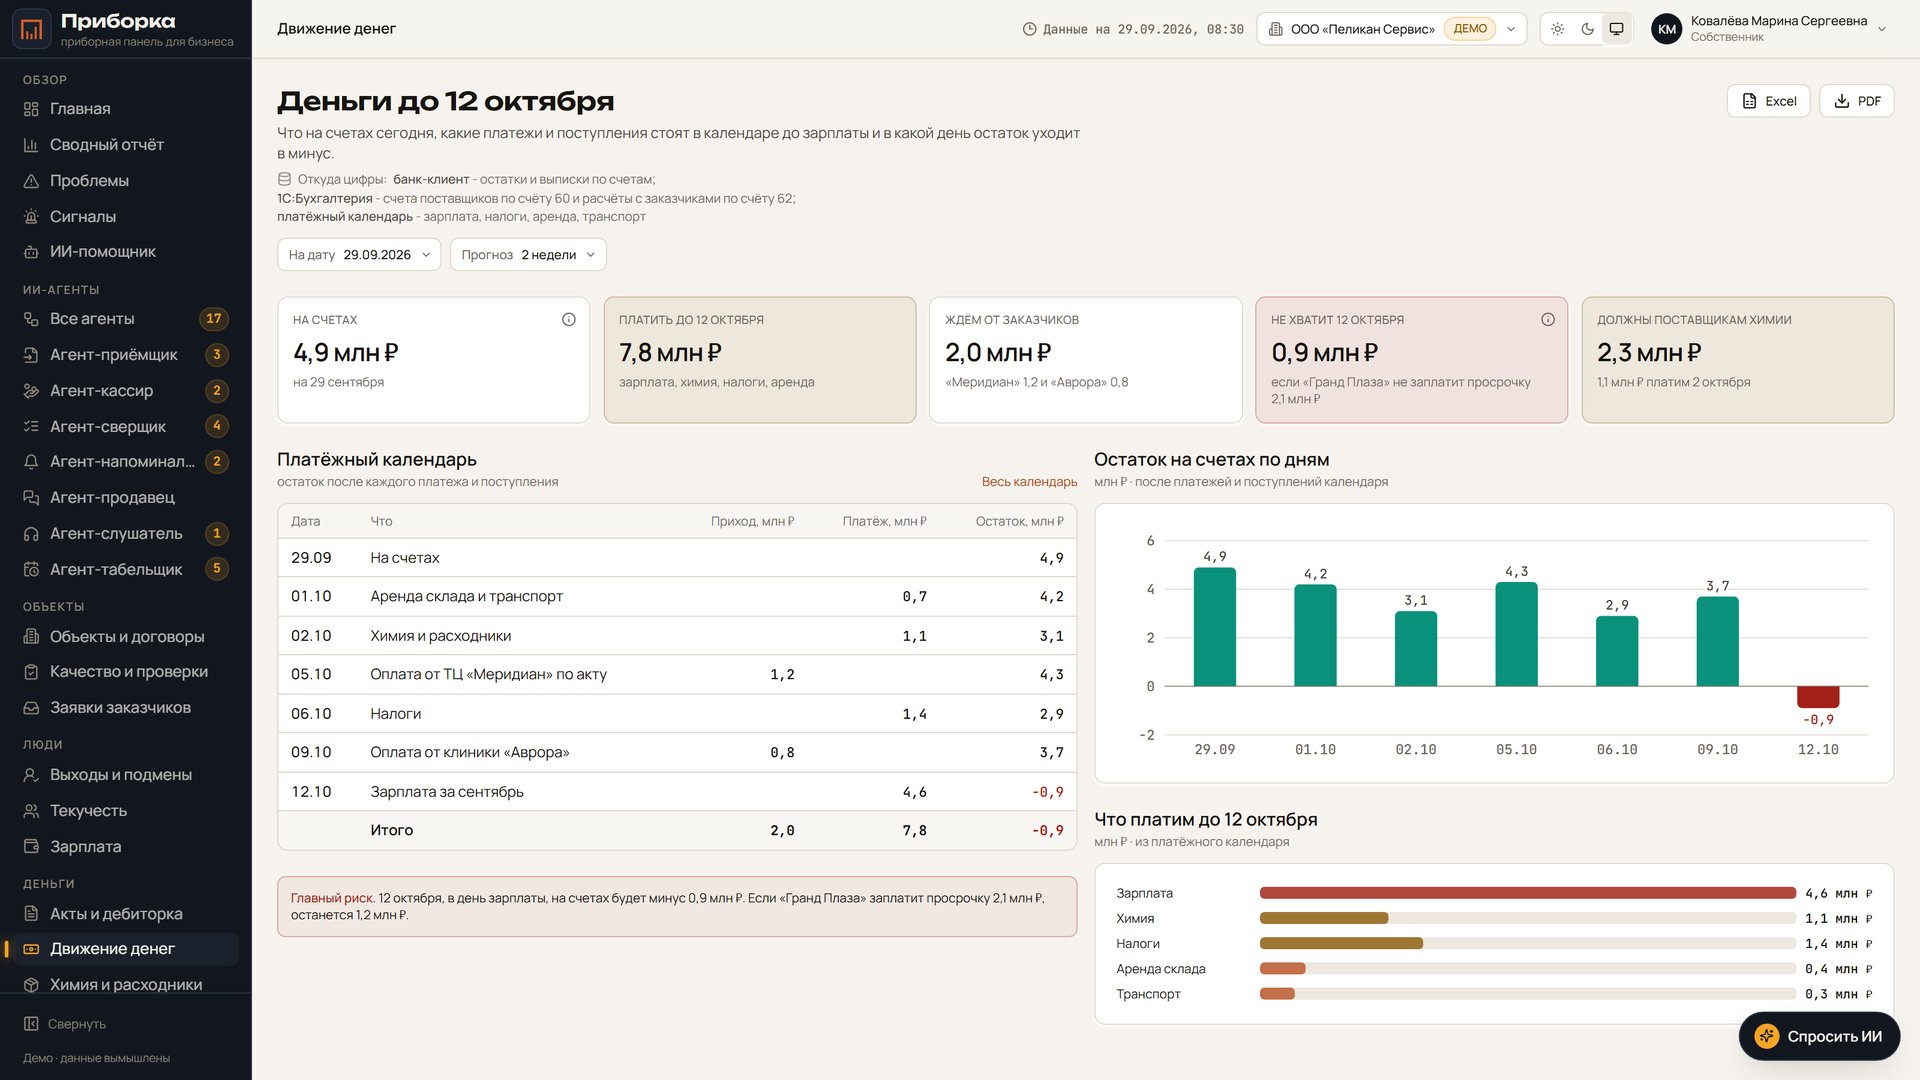The height and width of the screenshot is (1080, 1920).
Task: Click the Приборка logo icon
Action: click(31, 29)
